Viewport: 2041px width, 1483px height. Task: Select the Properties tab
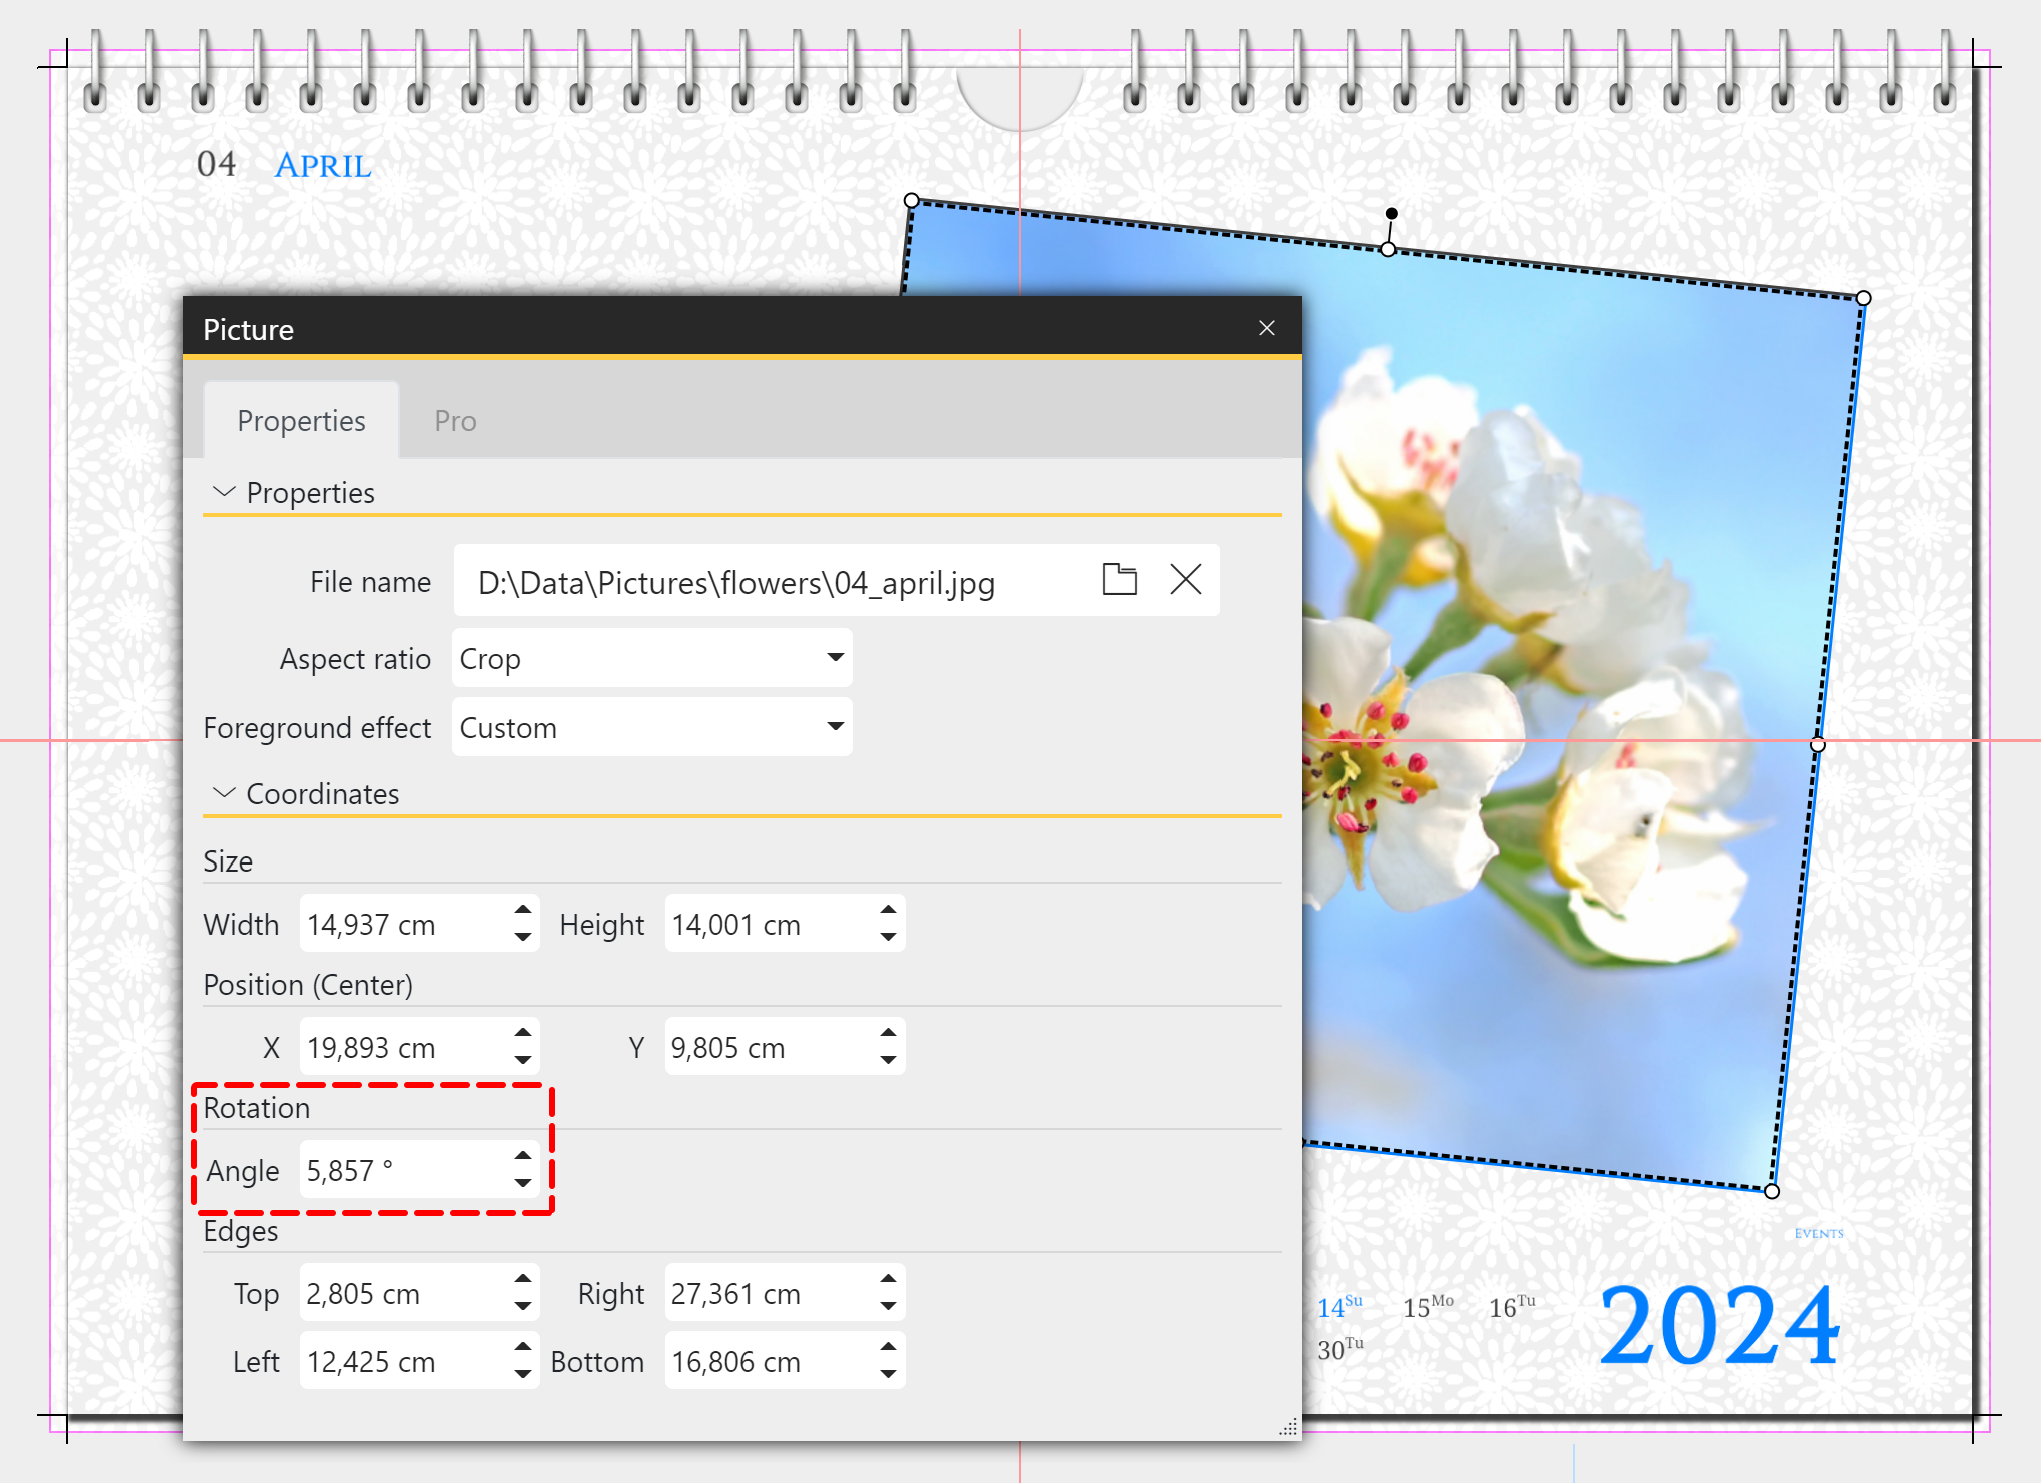pos(301,421)
